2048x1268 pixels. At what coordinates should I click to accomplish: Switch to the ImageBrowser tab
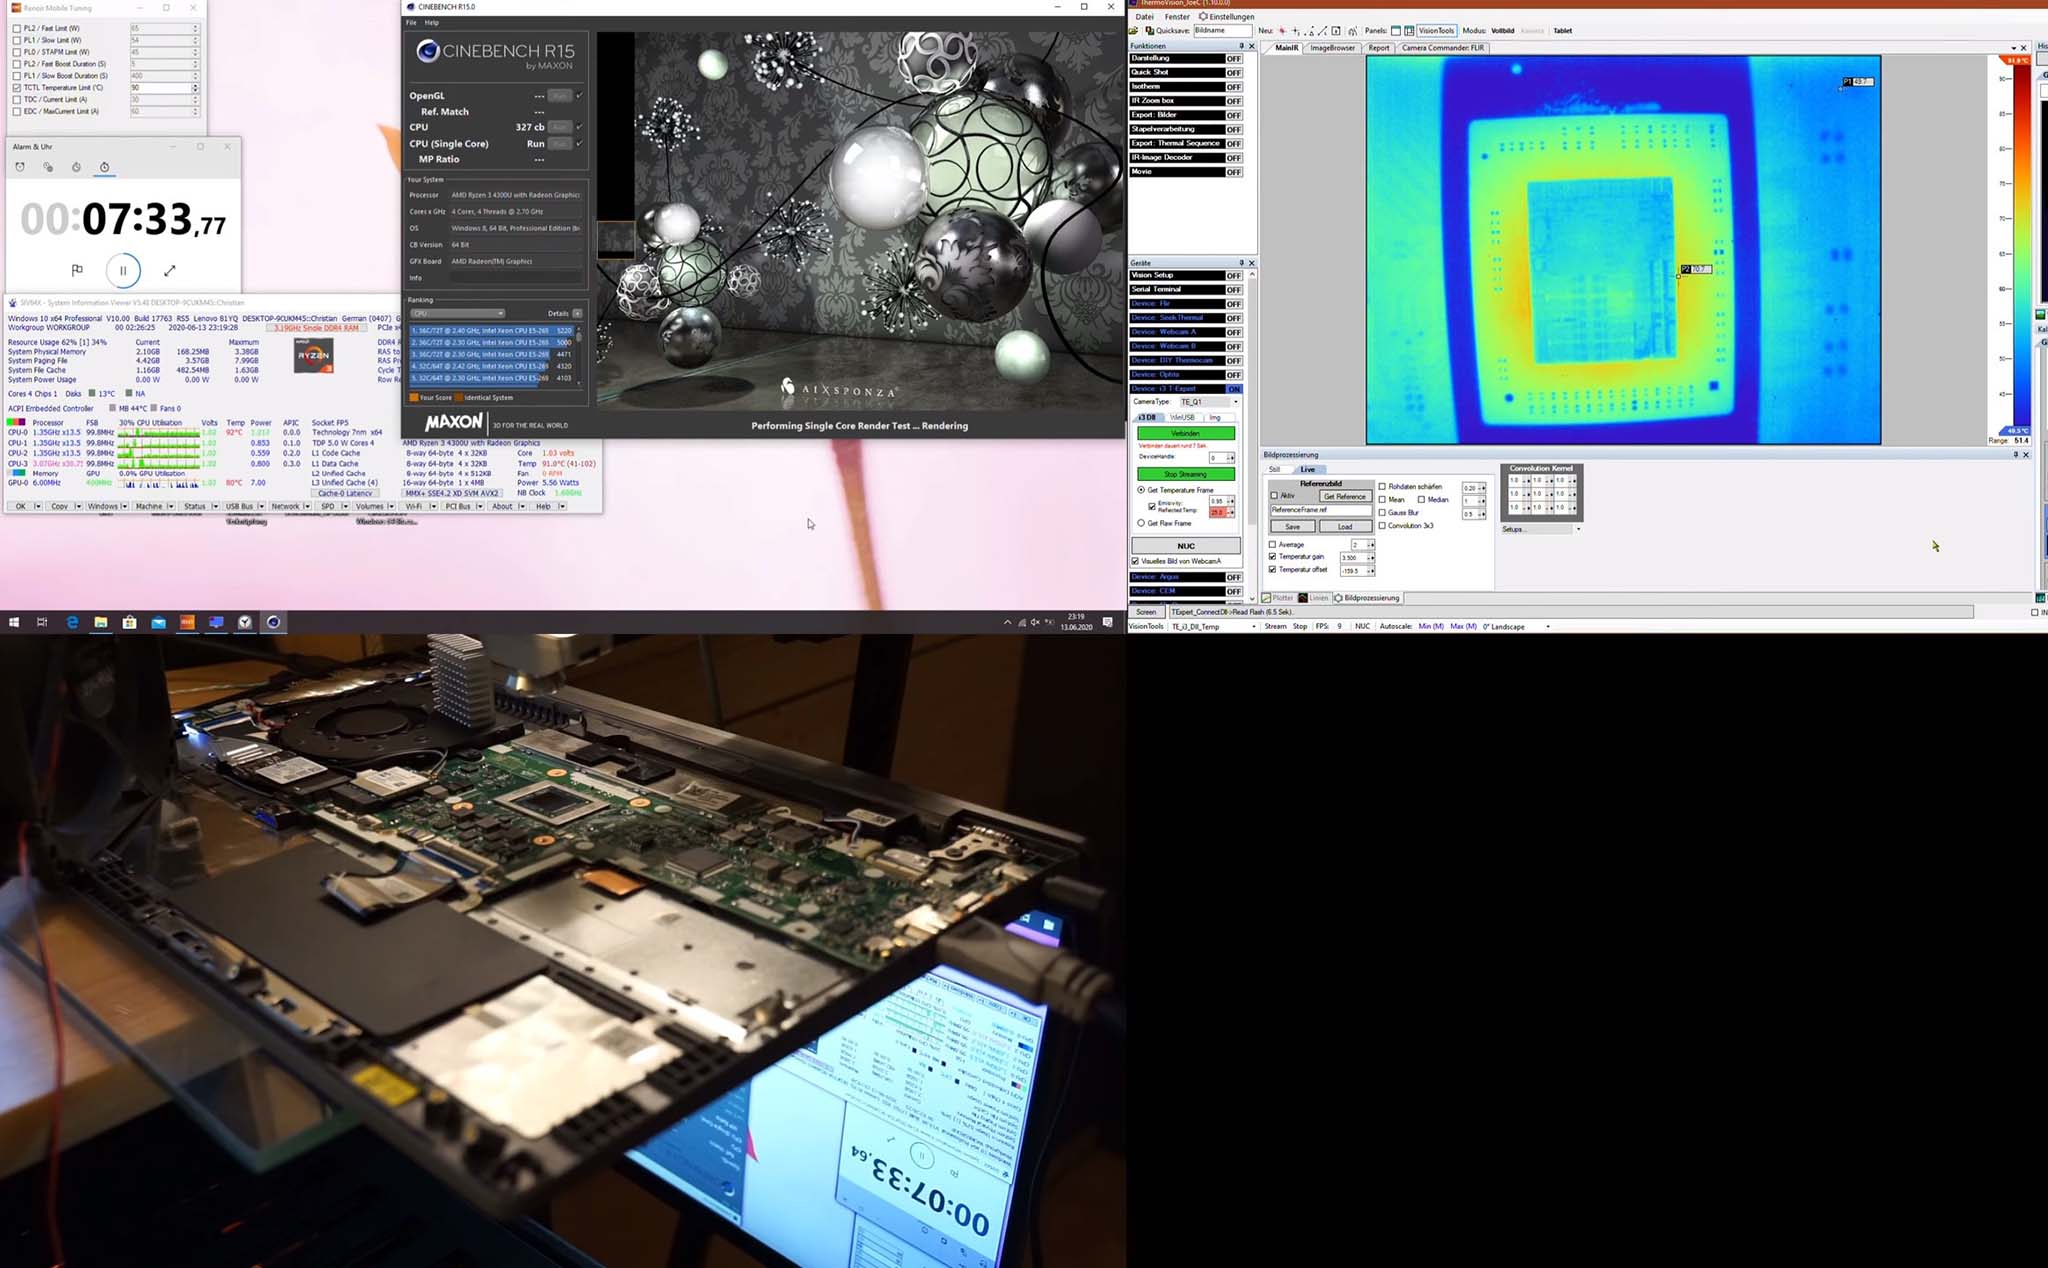1332,48
